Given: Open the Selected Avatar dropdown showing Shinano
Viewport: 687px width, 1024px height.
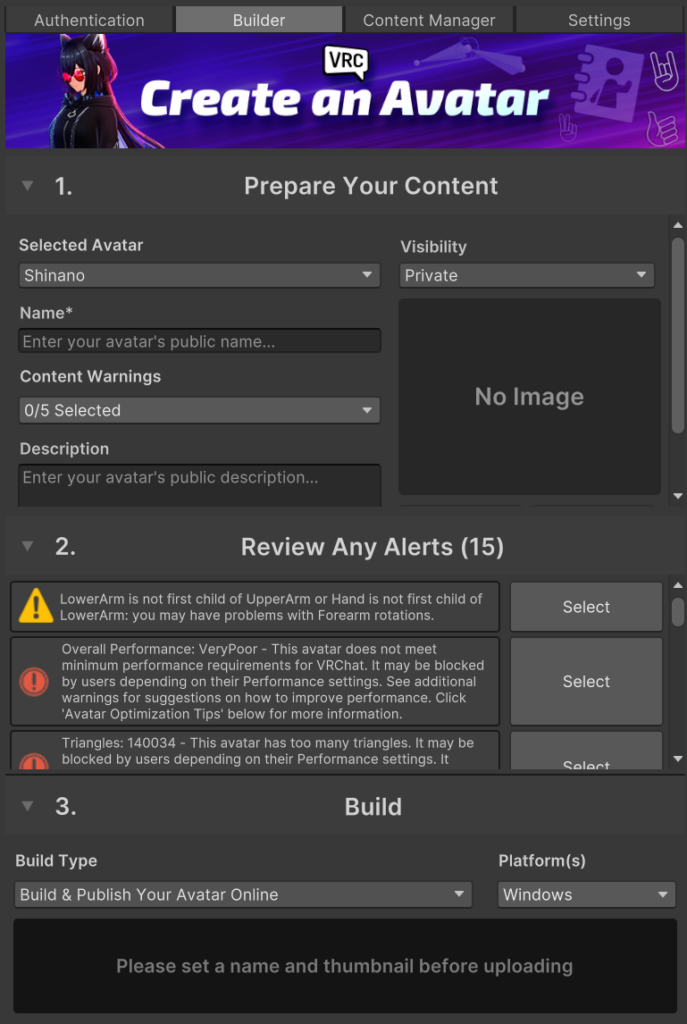Looking at the screenshot, I should point(199,275).
